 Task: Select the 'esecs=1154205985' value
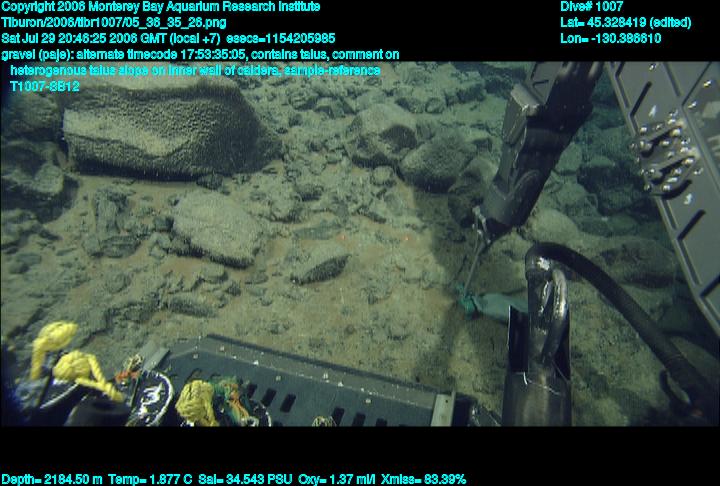tap(281, 38)
